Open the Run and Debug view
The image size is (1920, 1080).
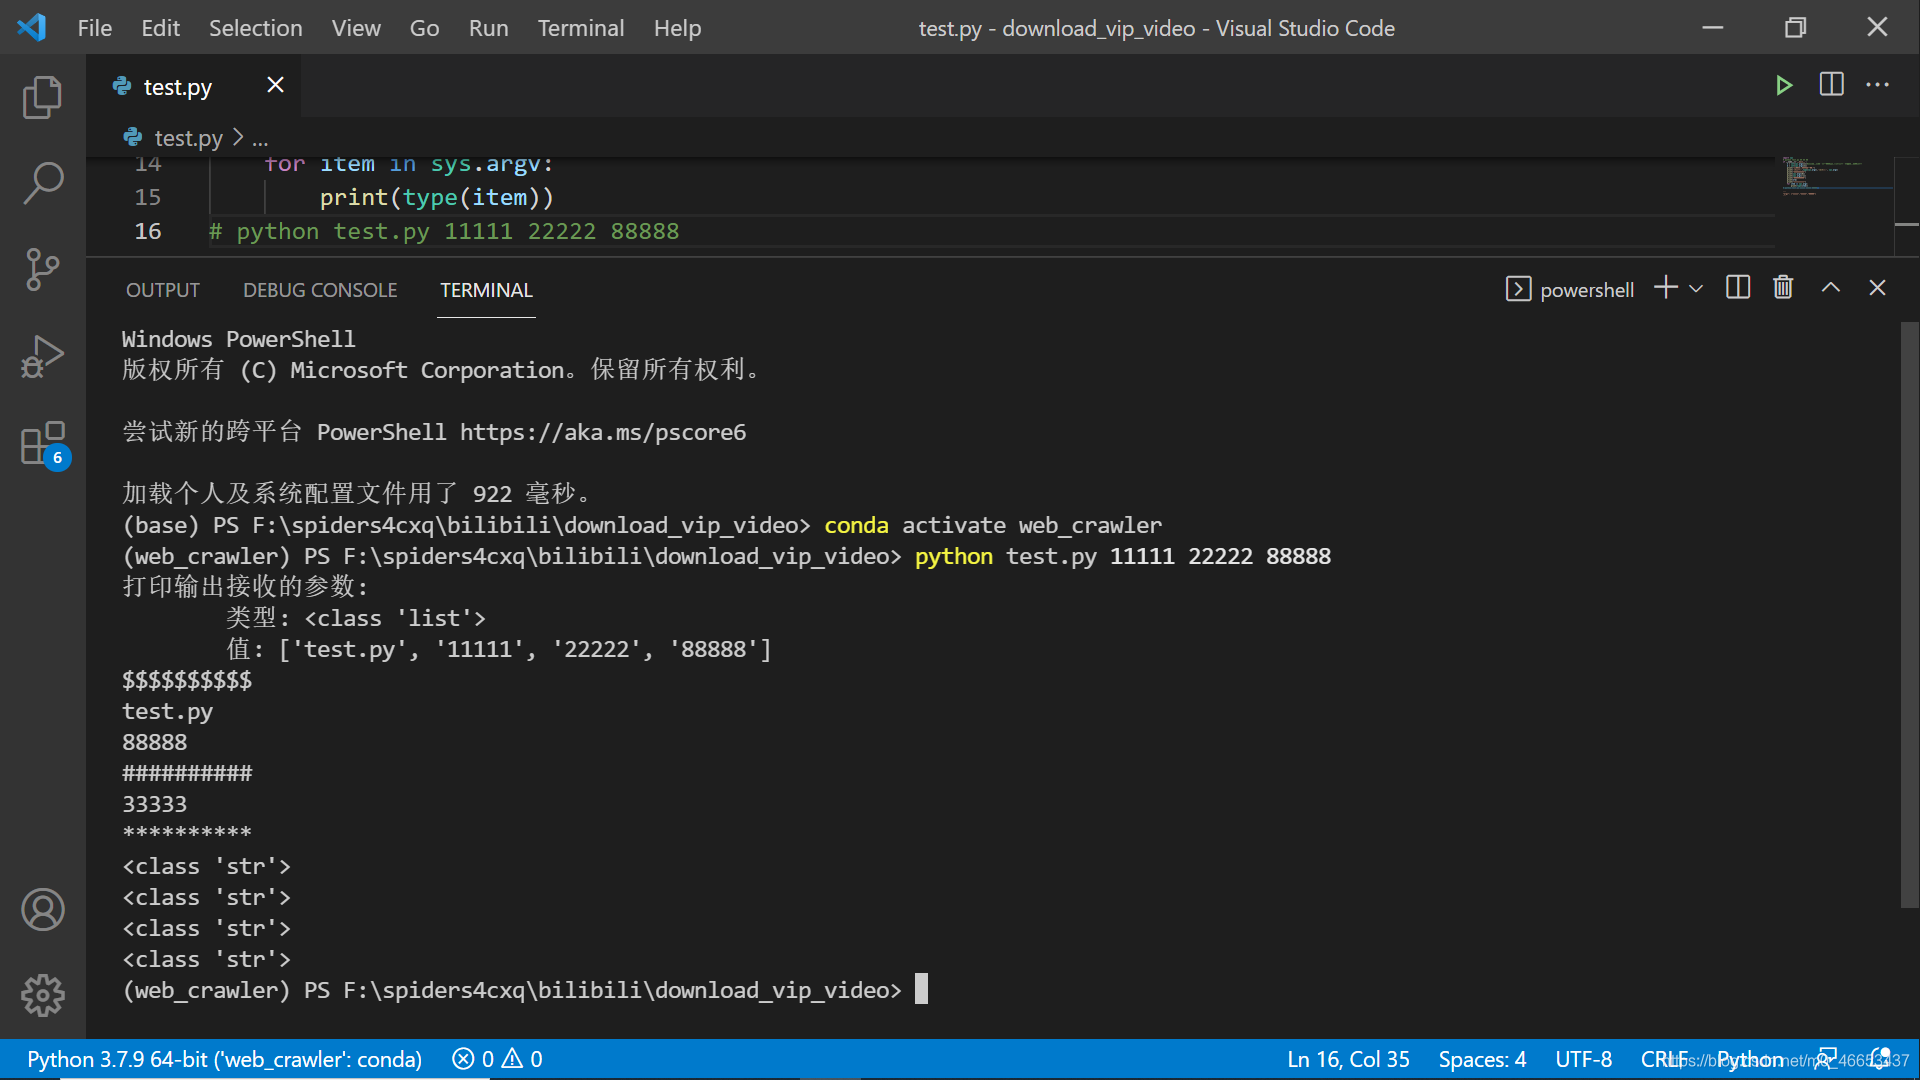42,356
